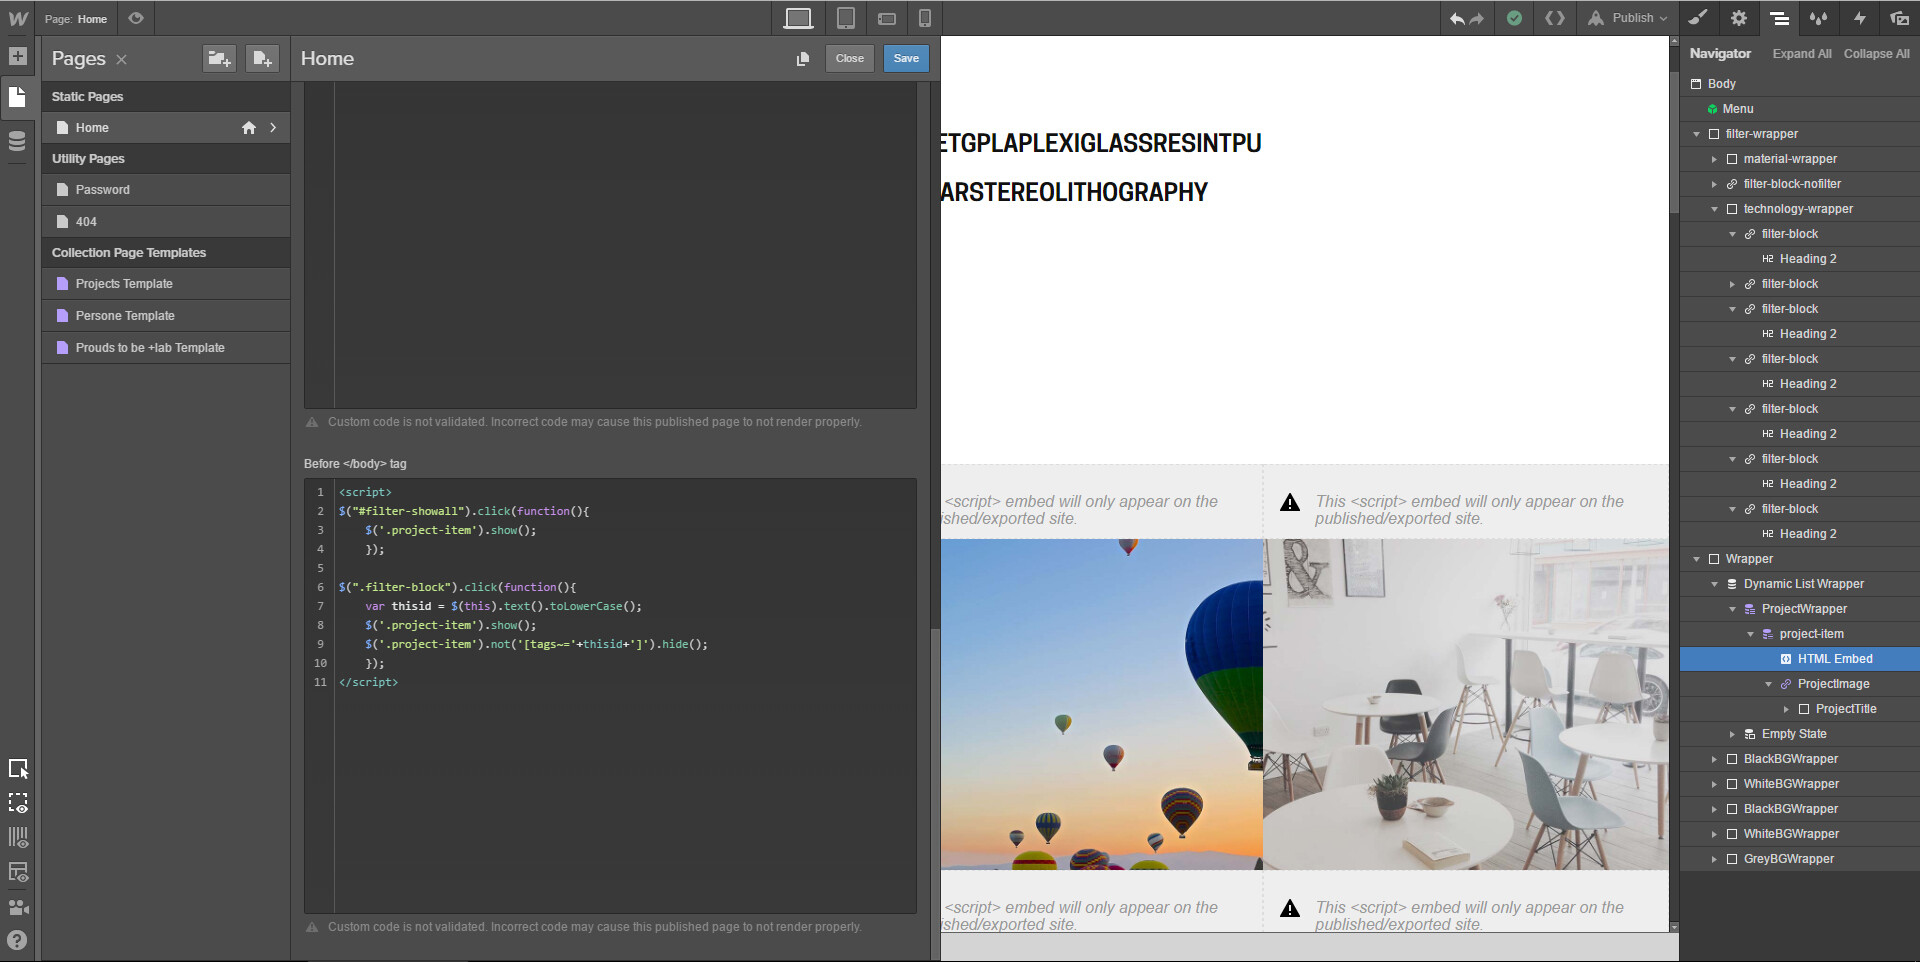
Task: Click the create new page icon
Action: [x=262, y=59]
